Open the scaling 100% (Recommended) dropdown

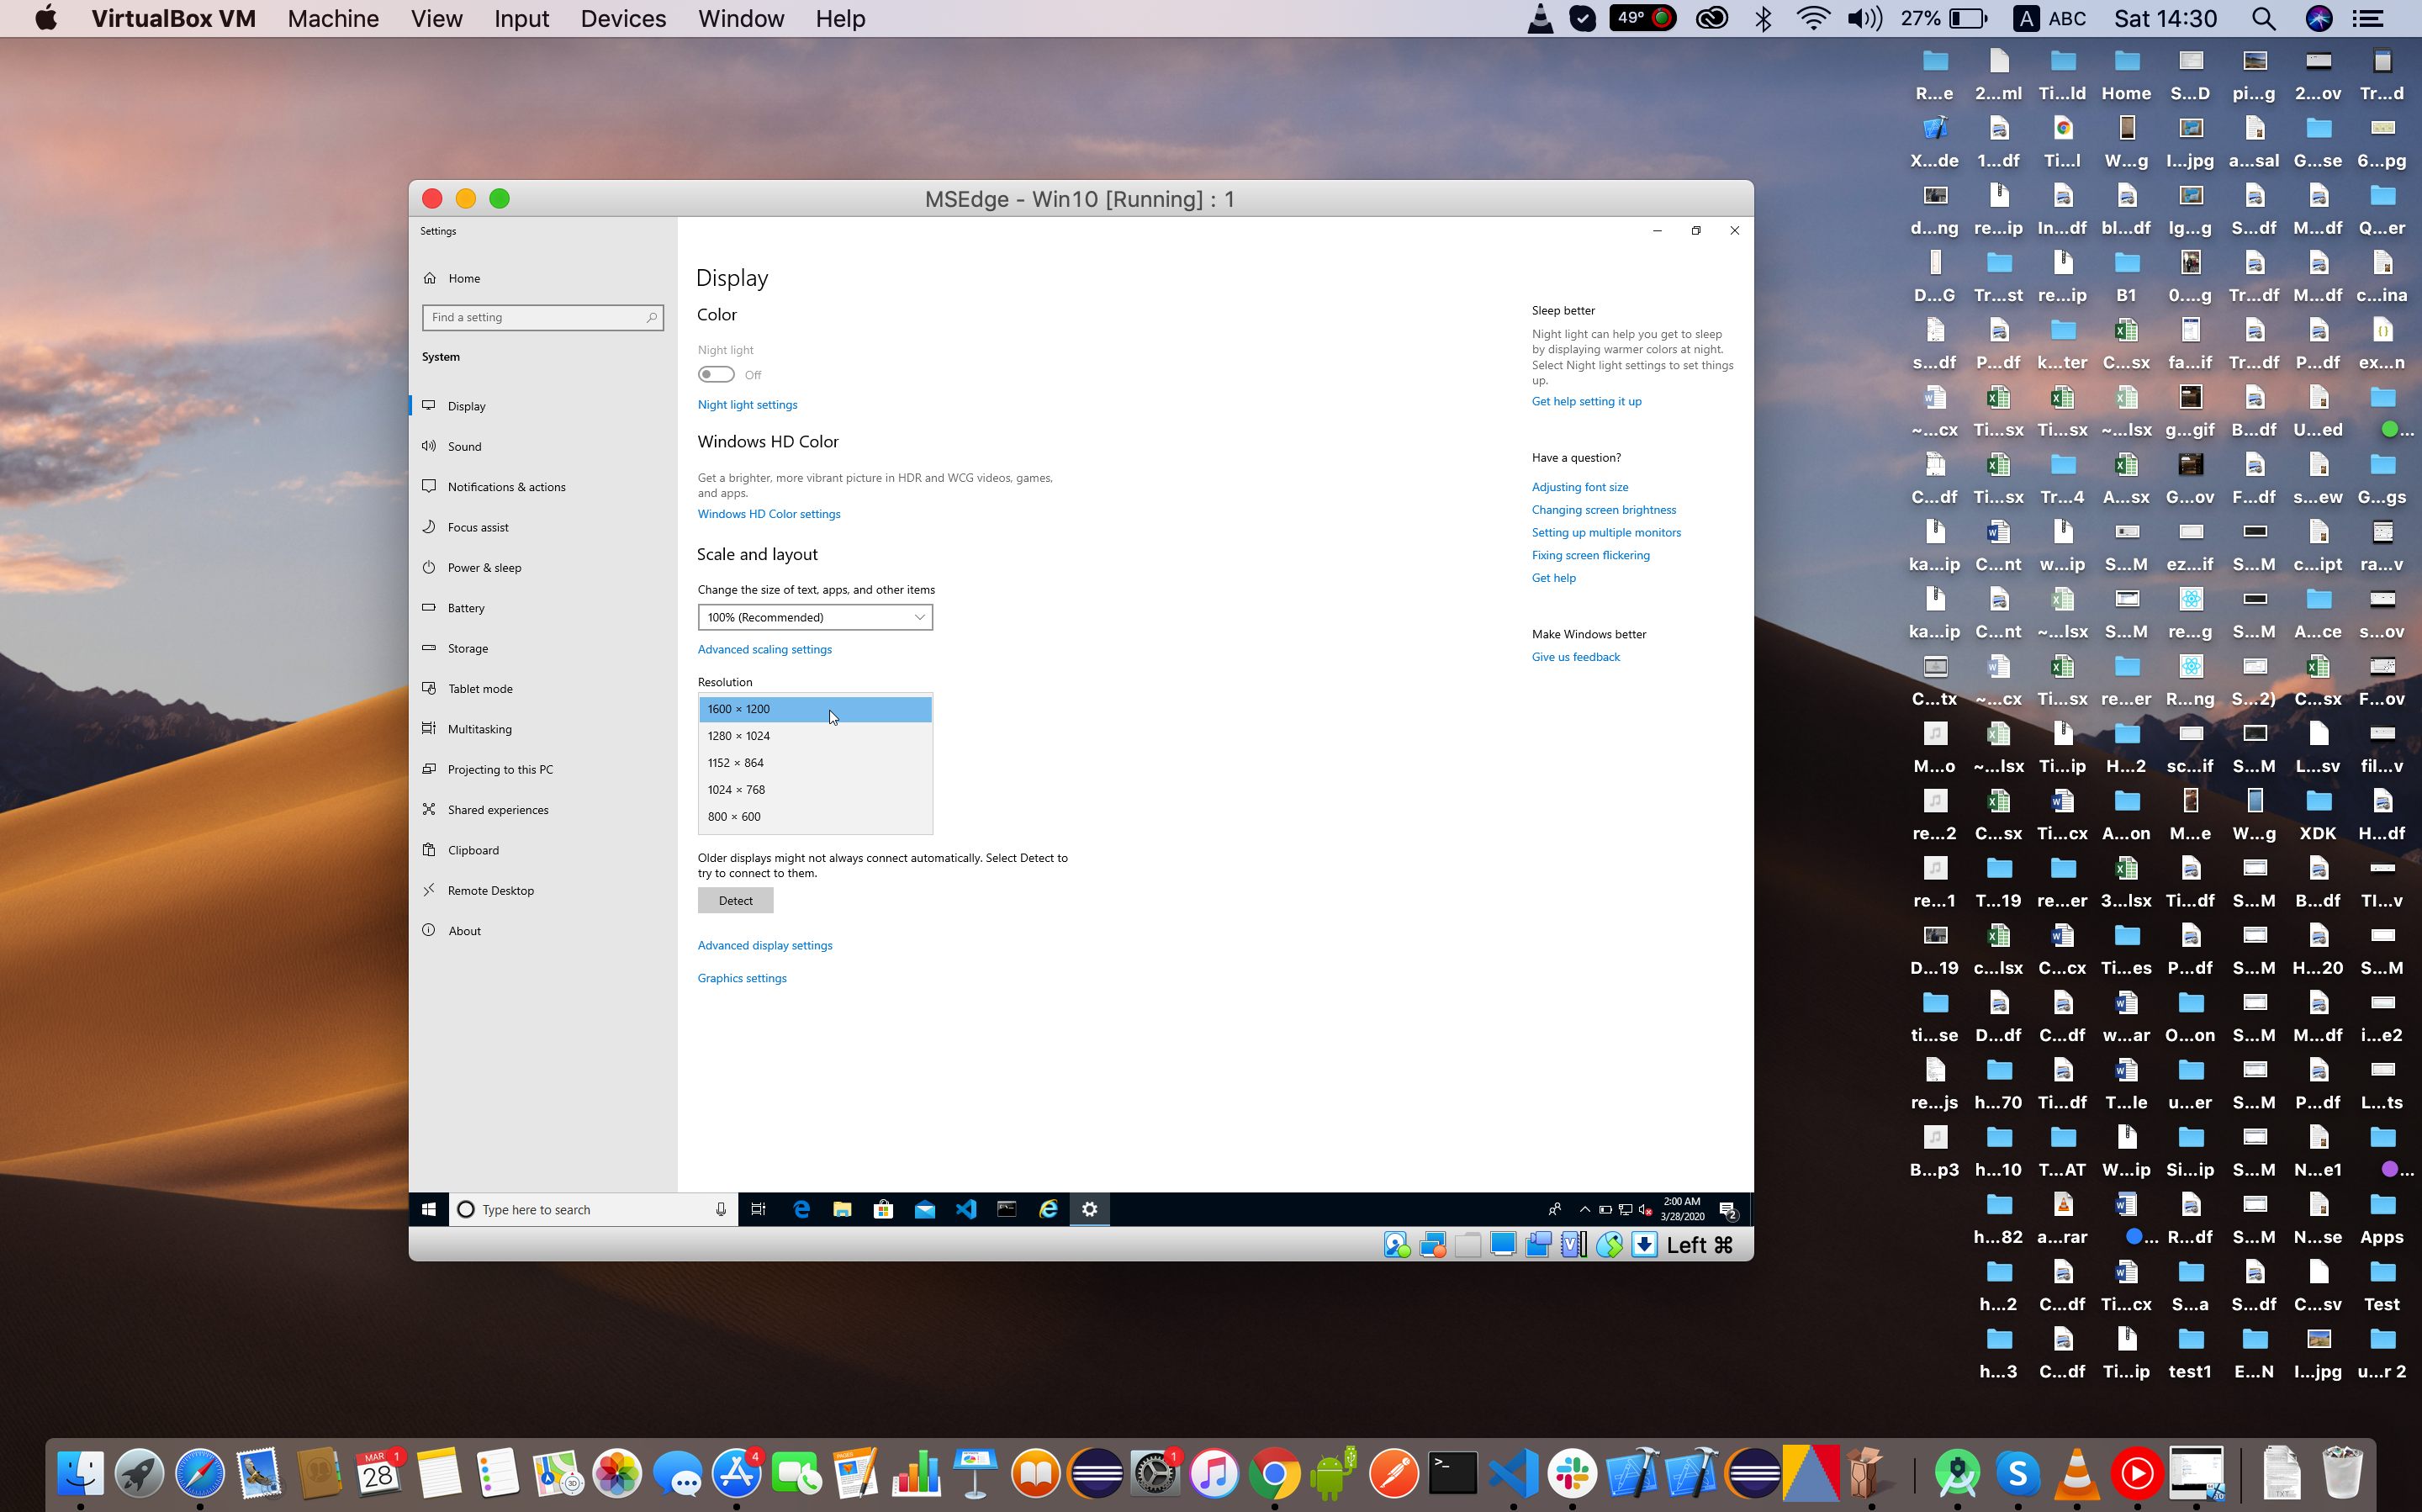click(815, 617)
